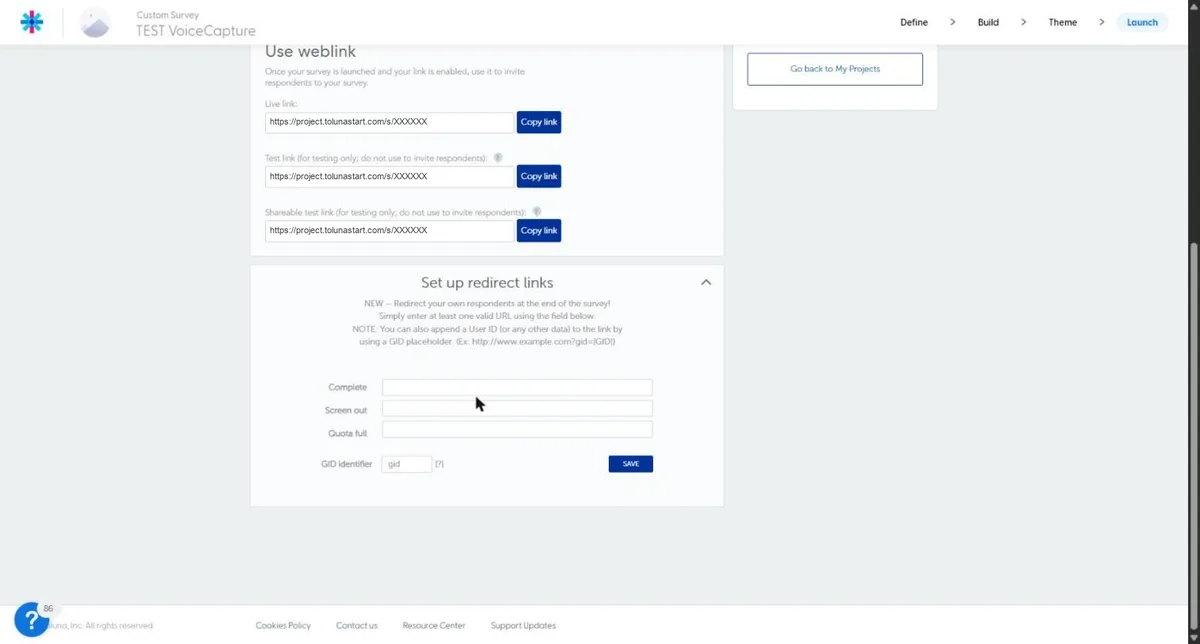Screen dimensions: 1200x644
Task: Click the Screen out redirect URL field
Action: (x=517, y=409)
